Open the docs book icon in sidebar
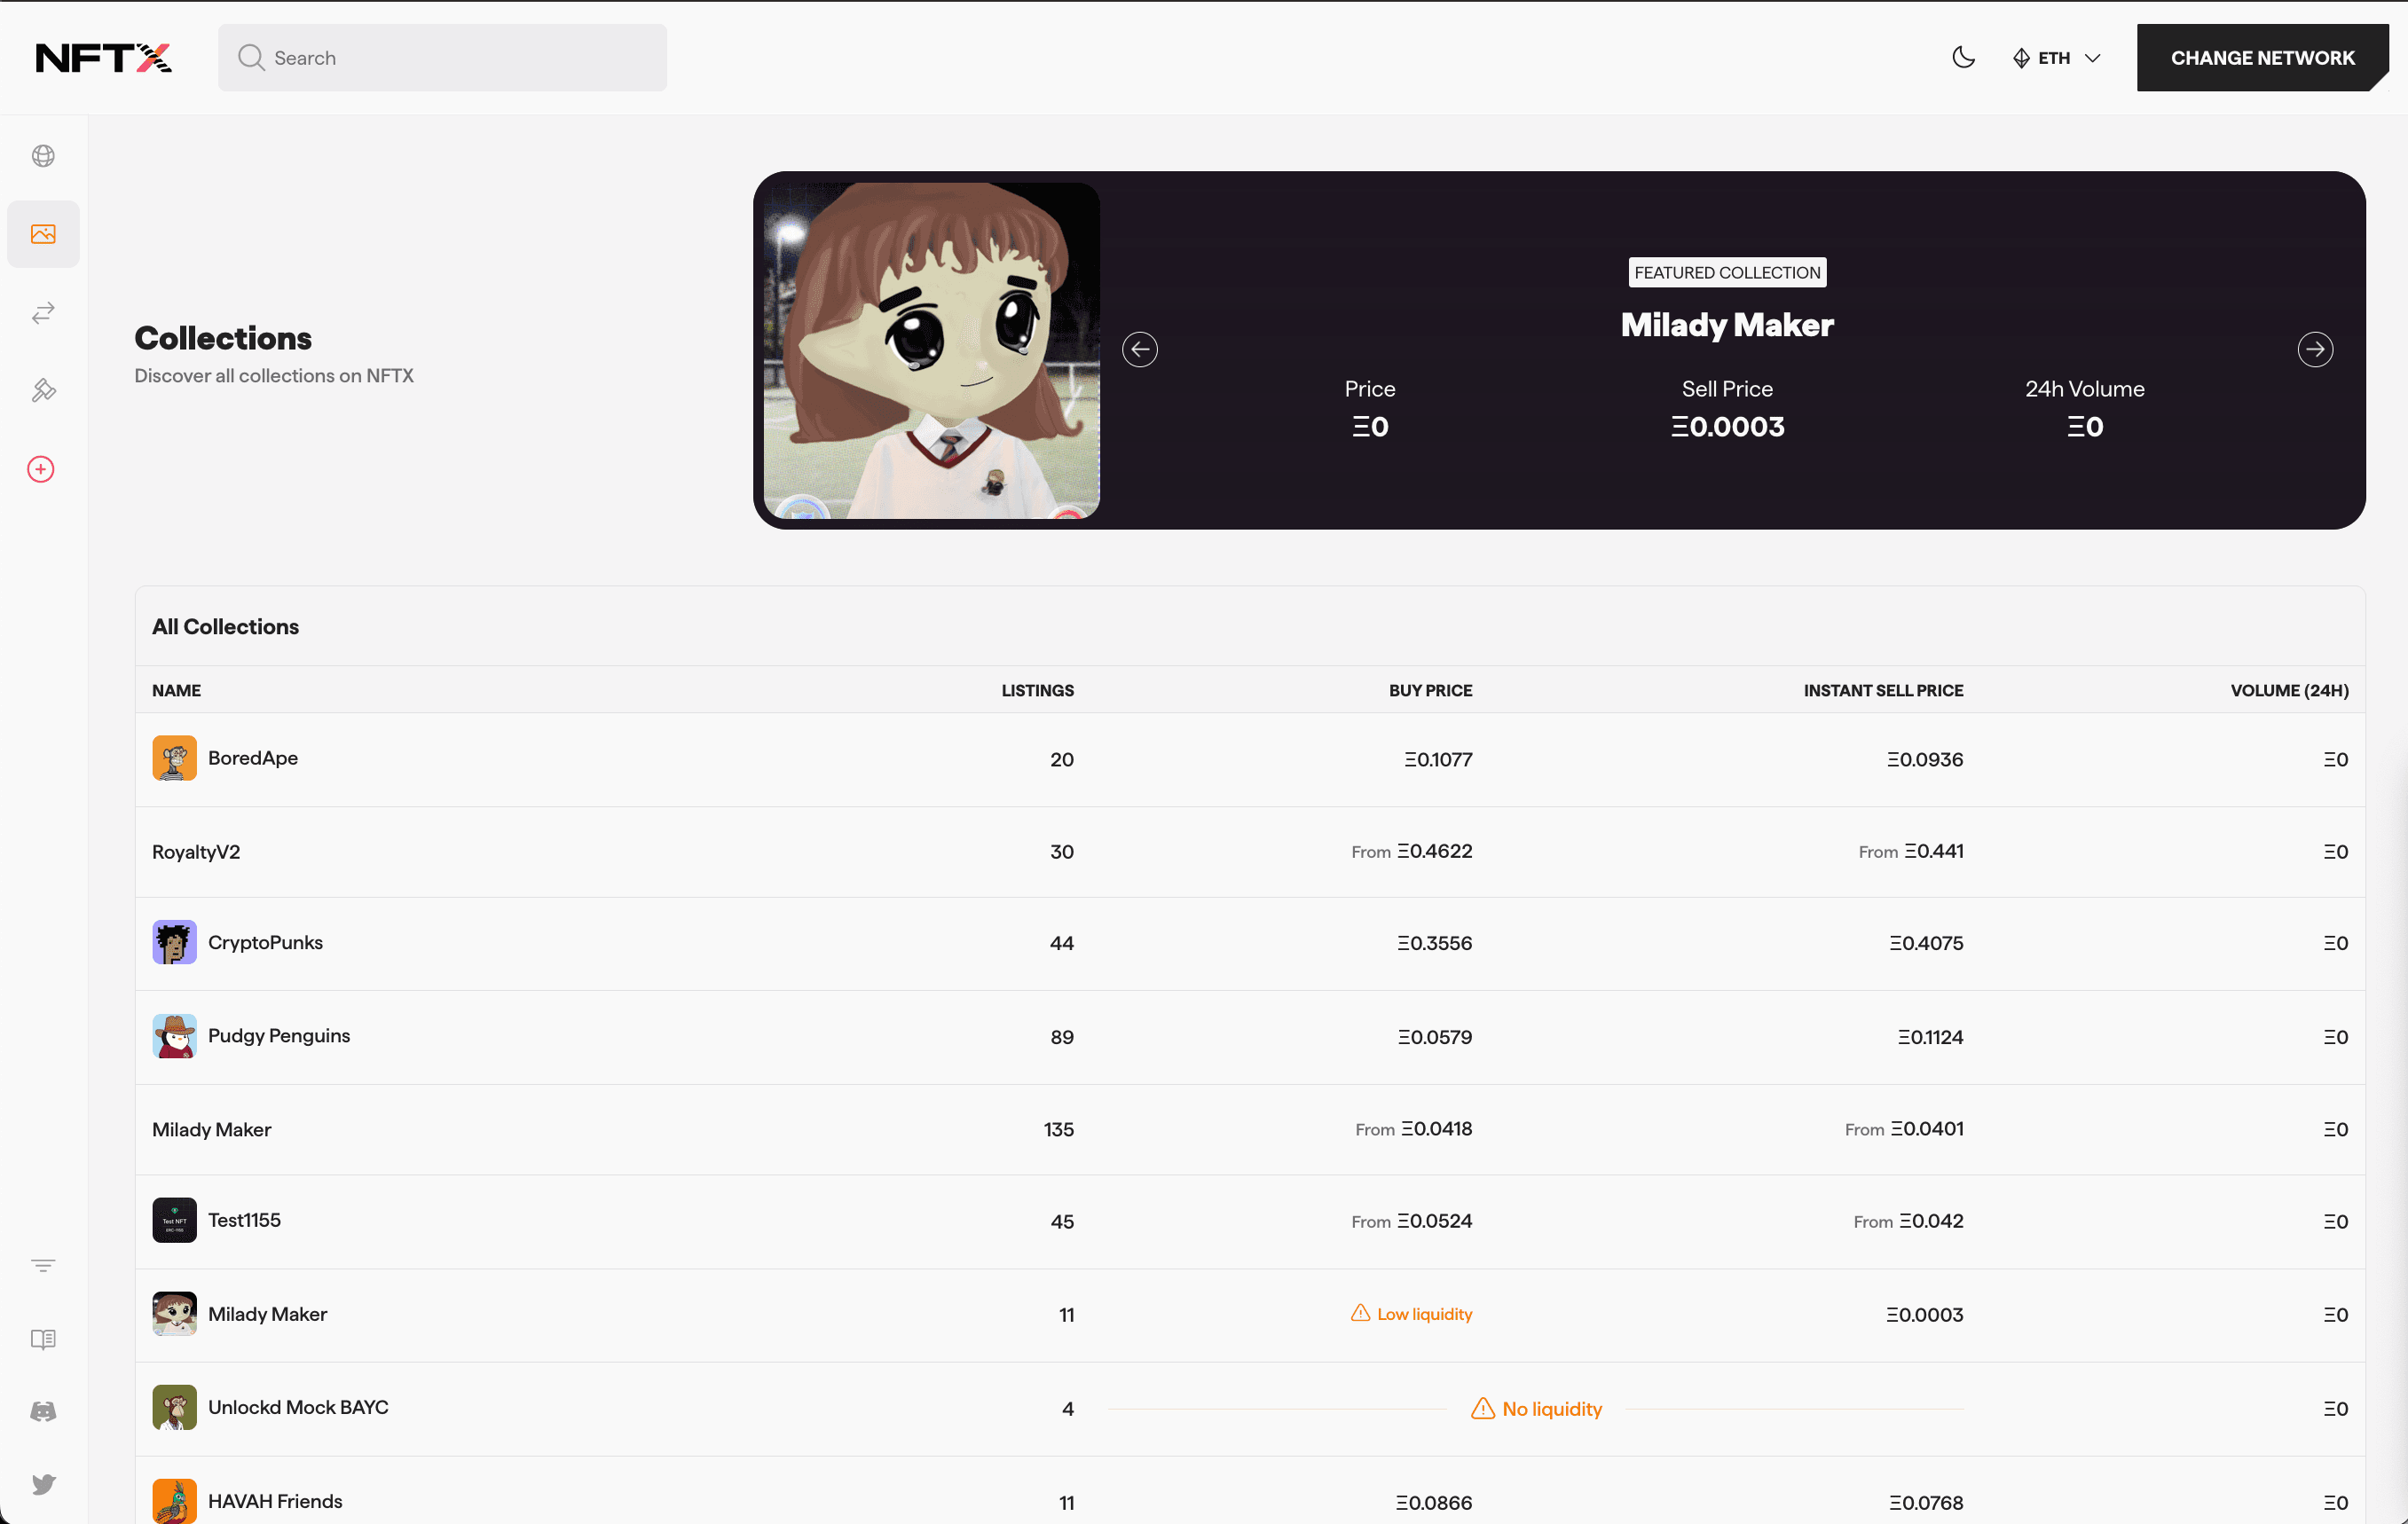 (43, 1339)
